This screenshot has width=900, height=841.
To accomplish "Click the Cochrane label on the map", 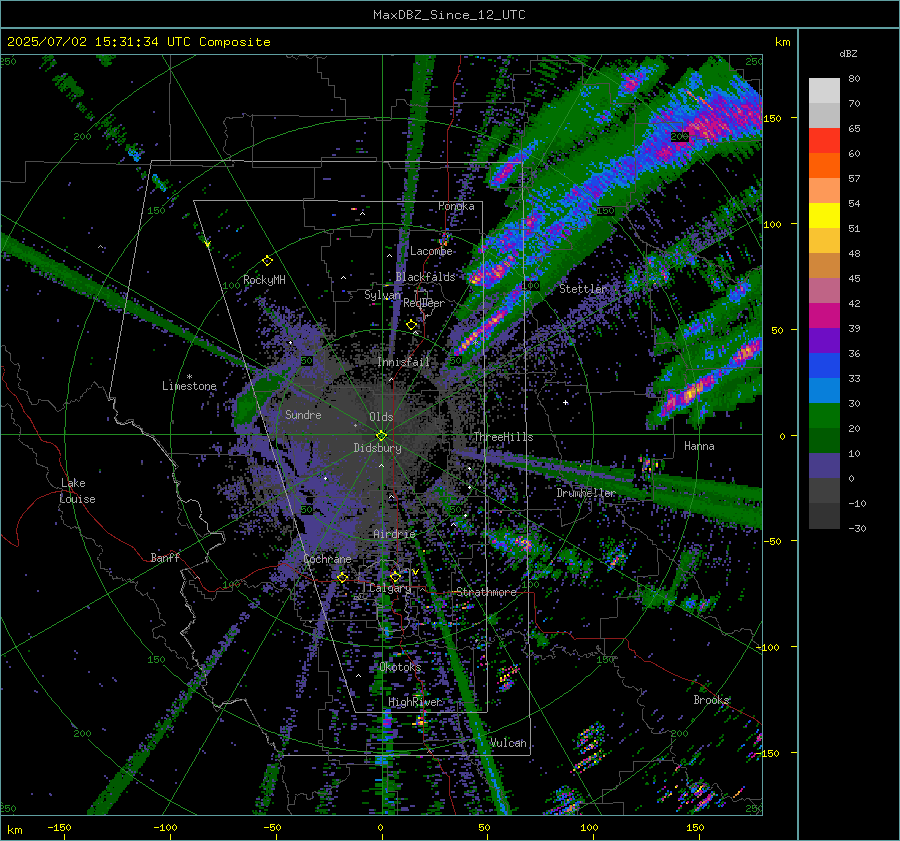I will (x=327, y=559).
